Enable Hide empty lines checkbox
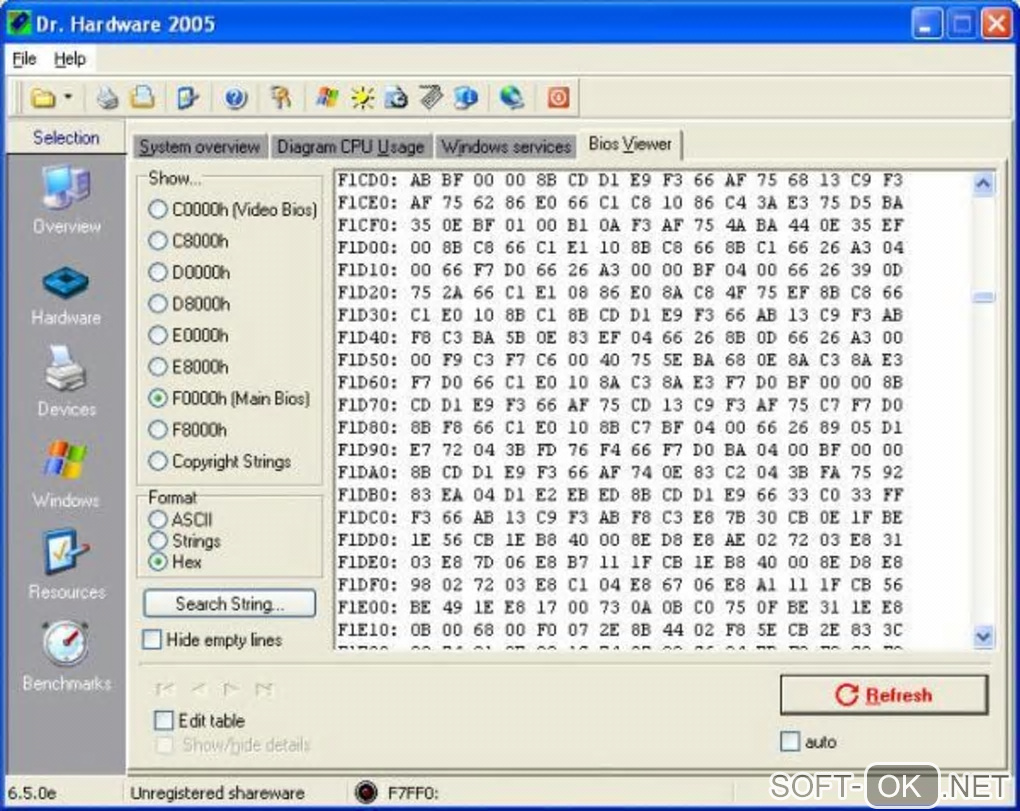Screen dimensions: 1020x811 (152, 639)
